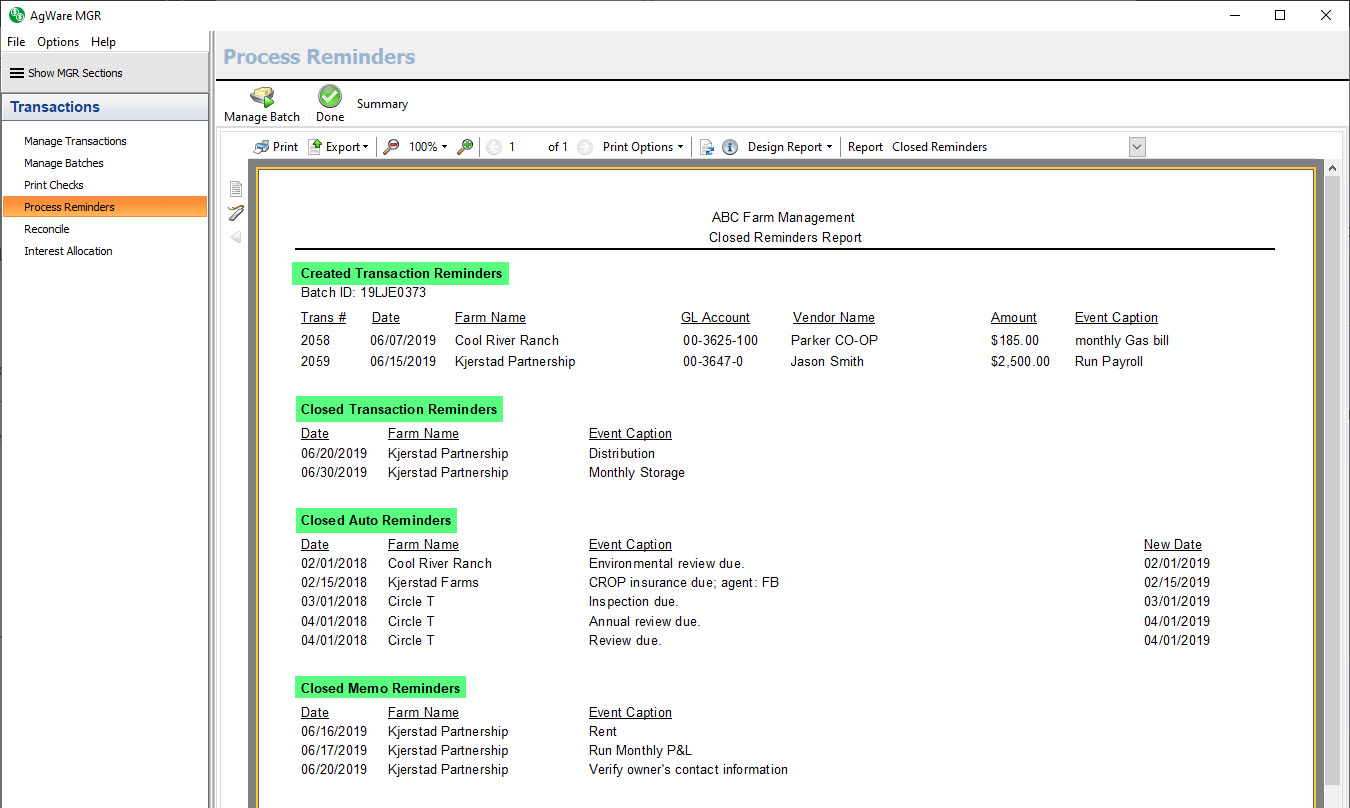Image resolution: width=1350 pixels, height=808 pixels.
Task: Toggle Show MGR Sections hamburger
Action: point(17,73)
